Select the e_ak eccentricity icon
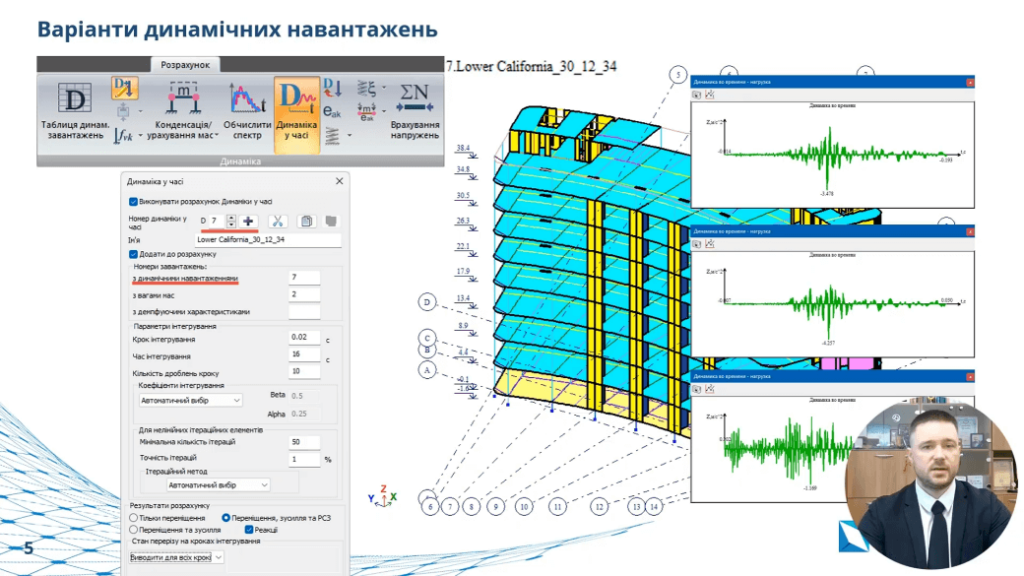Image resolution: width=1024 pixels, height=576 pixels. [x=332, y=112]
